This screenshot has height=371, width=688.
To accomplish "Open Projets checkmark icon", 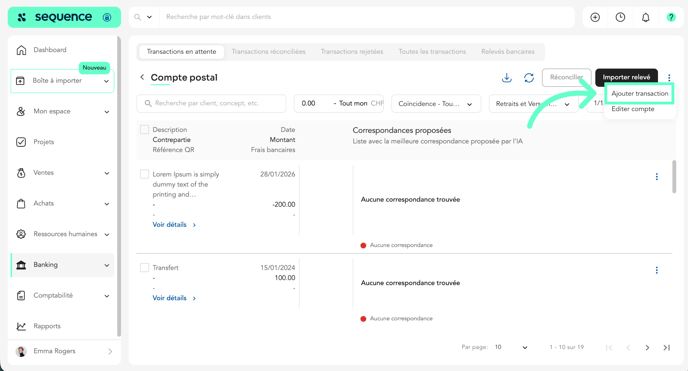I will pyautogui.click(x=21, y=142).
